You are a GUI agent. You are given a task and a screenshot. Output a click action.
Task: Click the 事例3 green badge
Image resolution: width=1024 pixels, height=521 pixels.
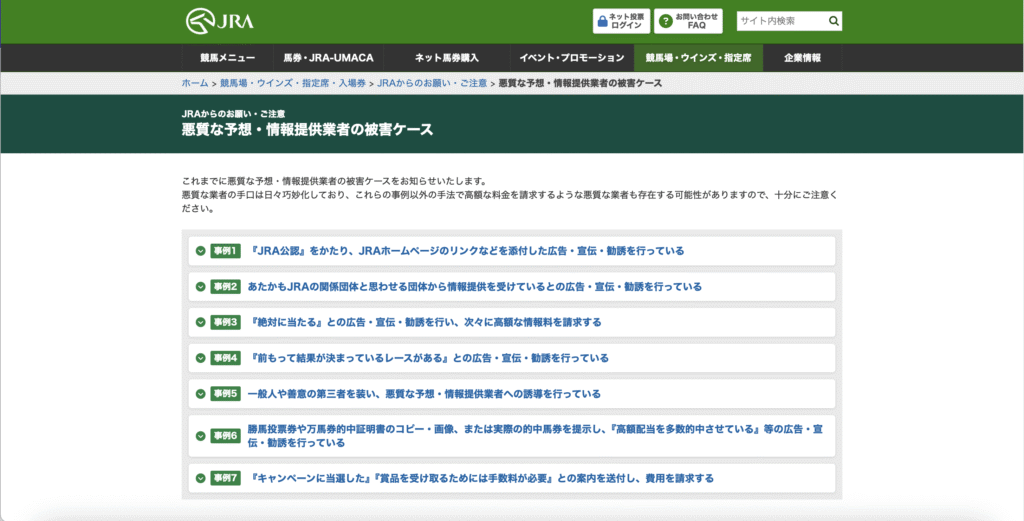point(226,323)
